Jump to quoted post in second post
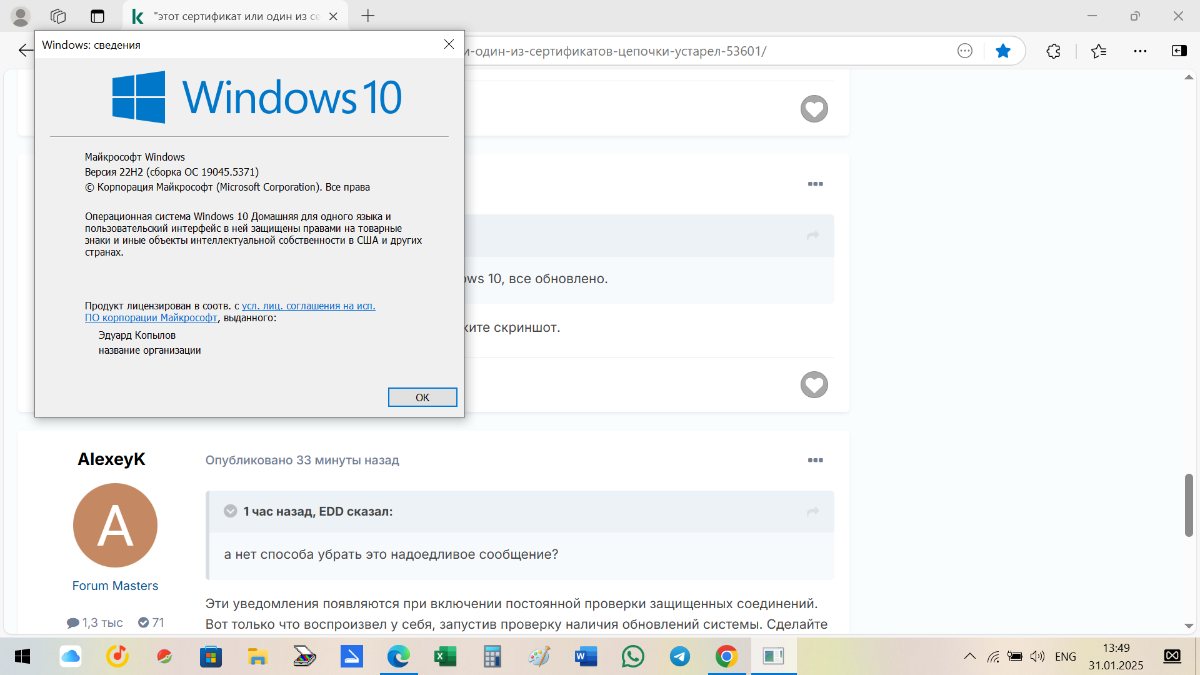This screenshot has height=675, width=1200. pos(813,235)
